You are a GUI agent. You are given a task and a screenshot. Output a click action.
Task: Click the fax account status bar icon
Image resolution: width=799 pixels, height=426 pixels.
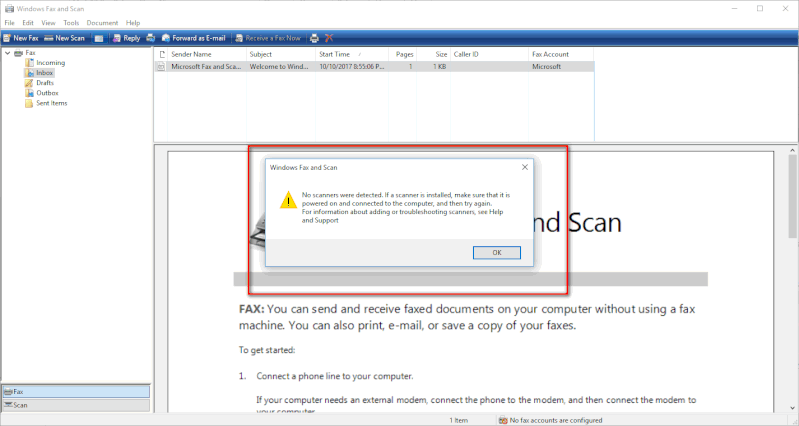[503, 420]
